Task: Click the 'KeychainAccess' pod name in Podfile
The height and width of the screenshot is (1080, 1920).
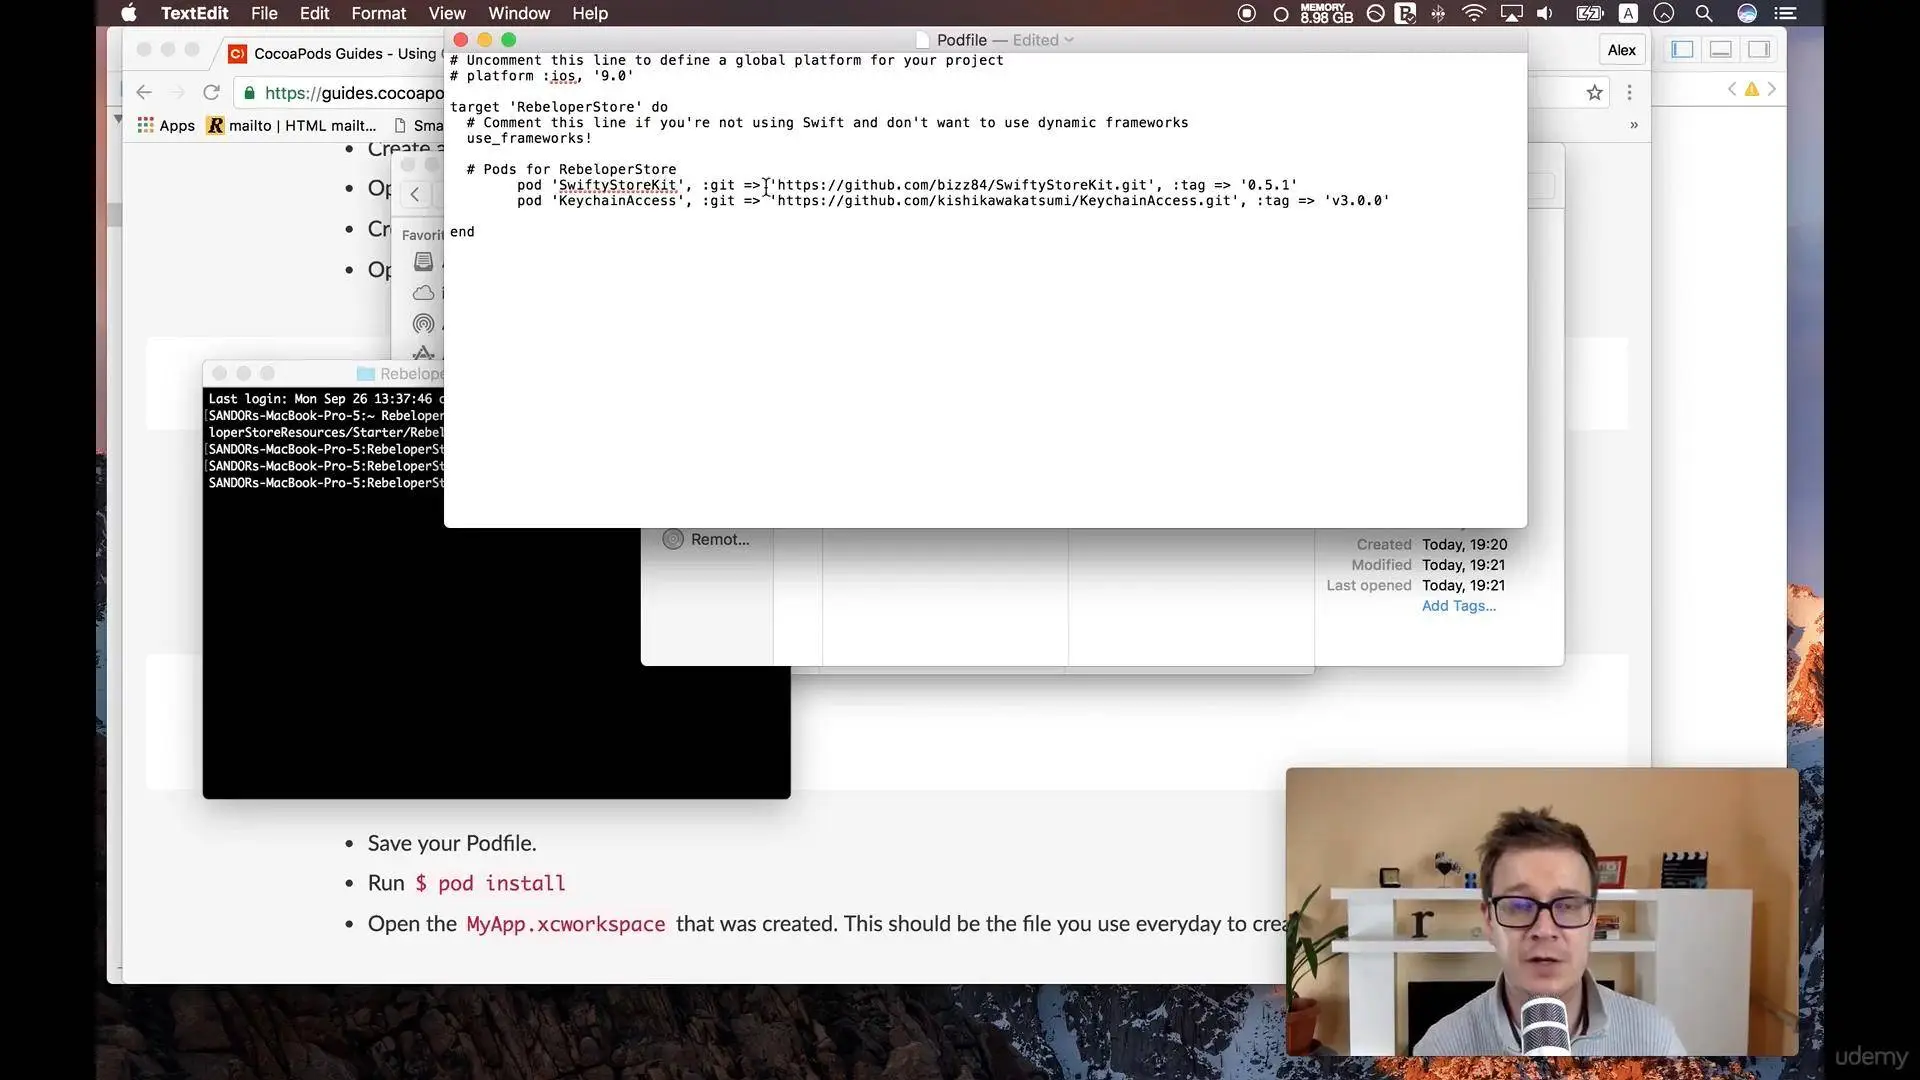Action: [617, 201]
